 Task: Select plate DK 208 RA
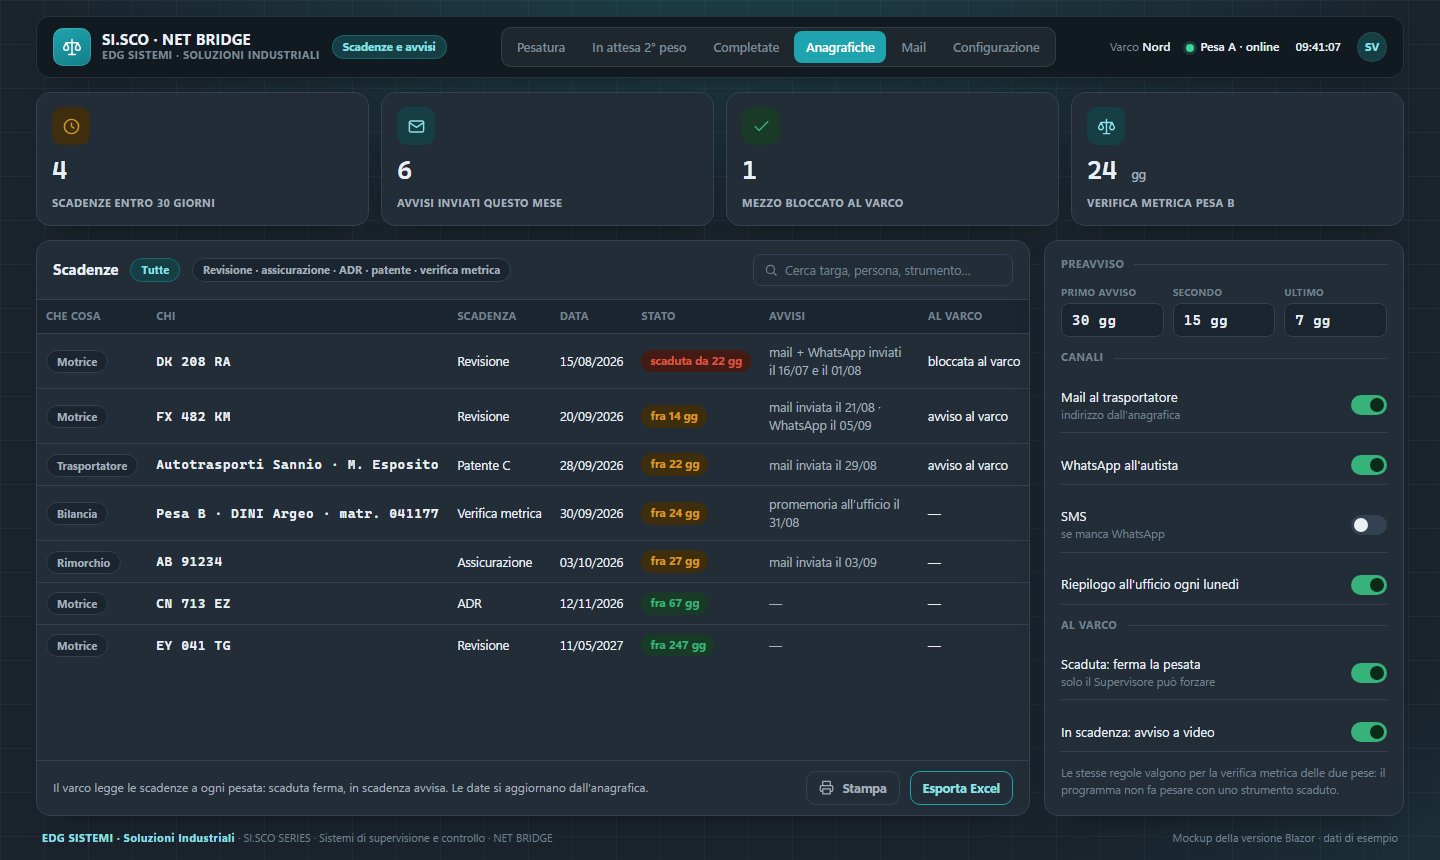click(193, 362)
